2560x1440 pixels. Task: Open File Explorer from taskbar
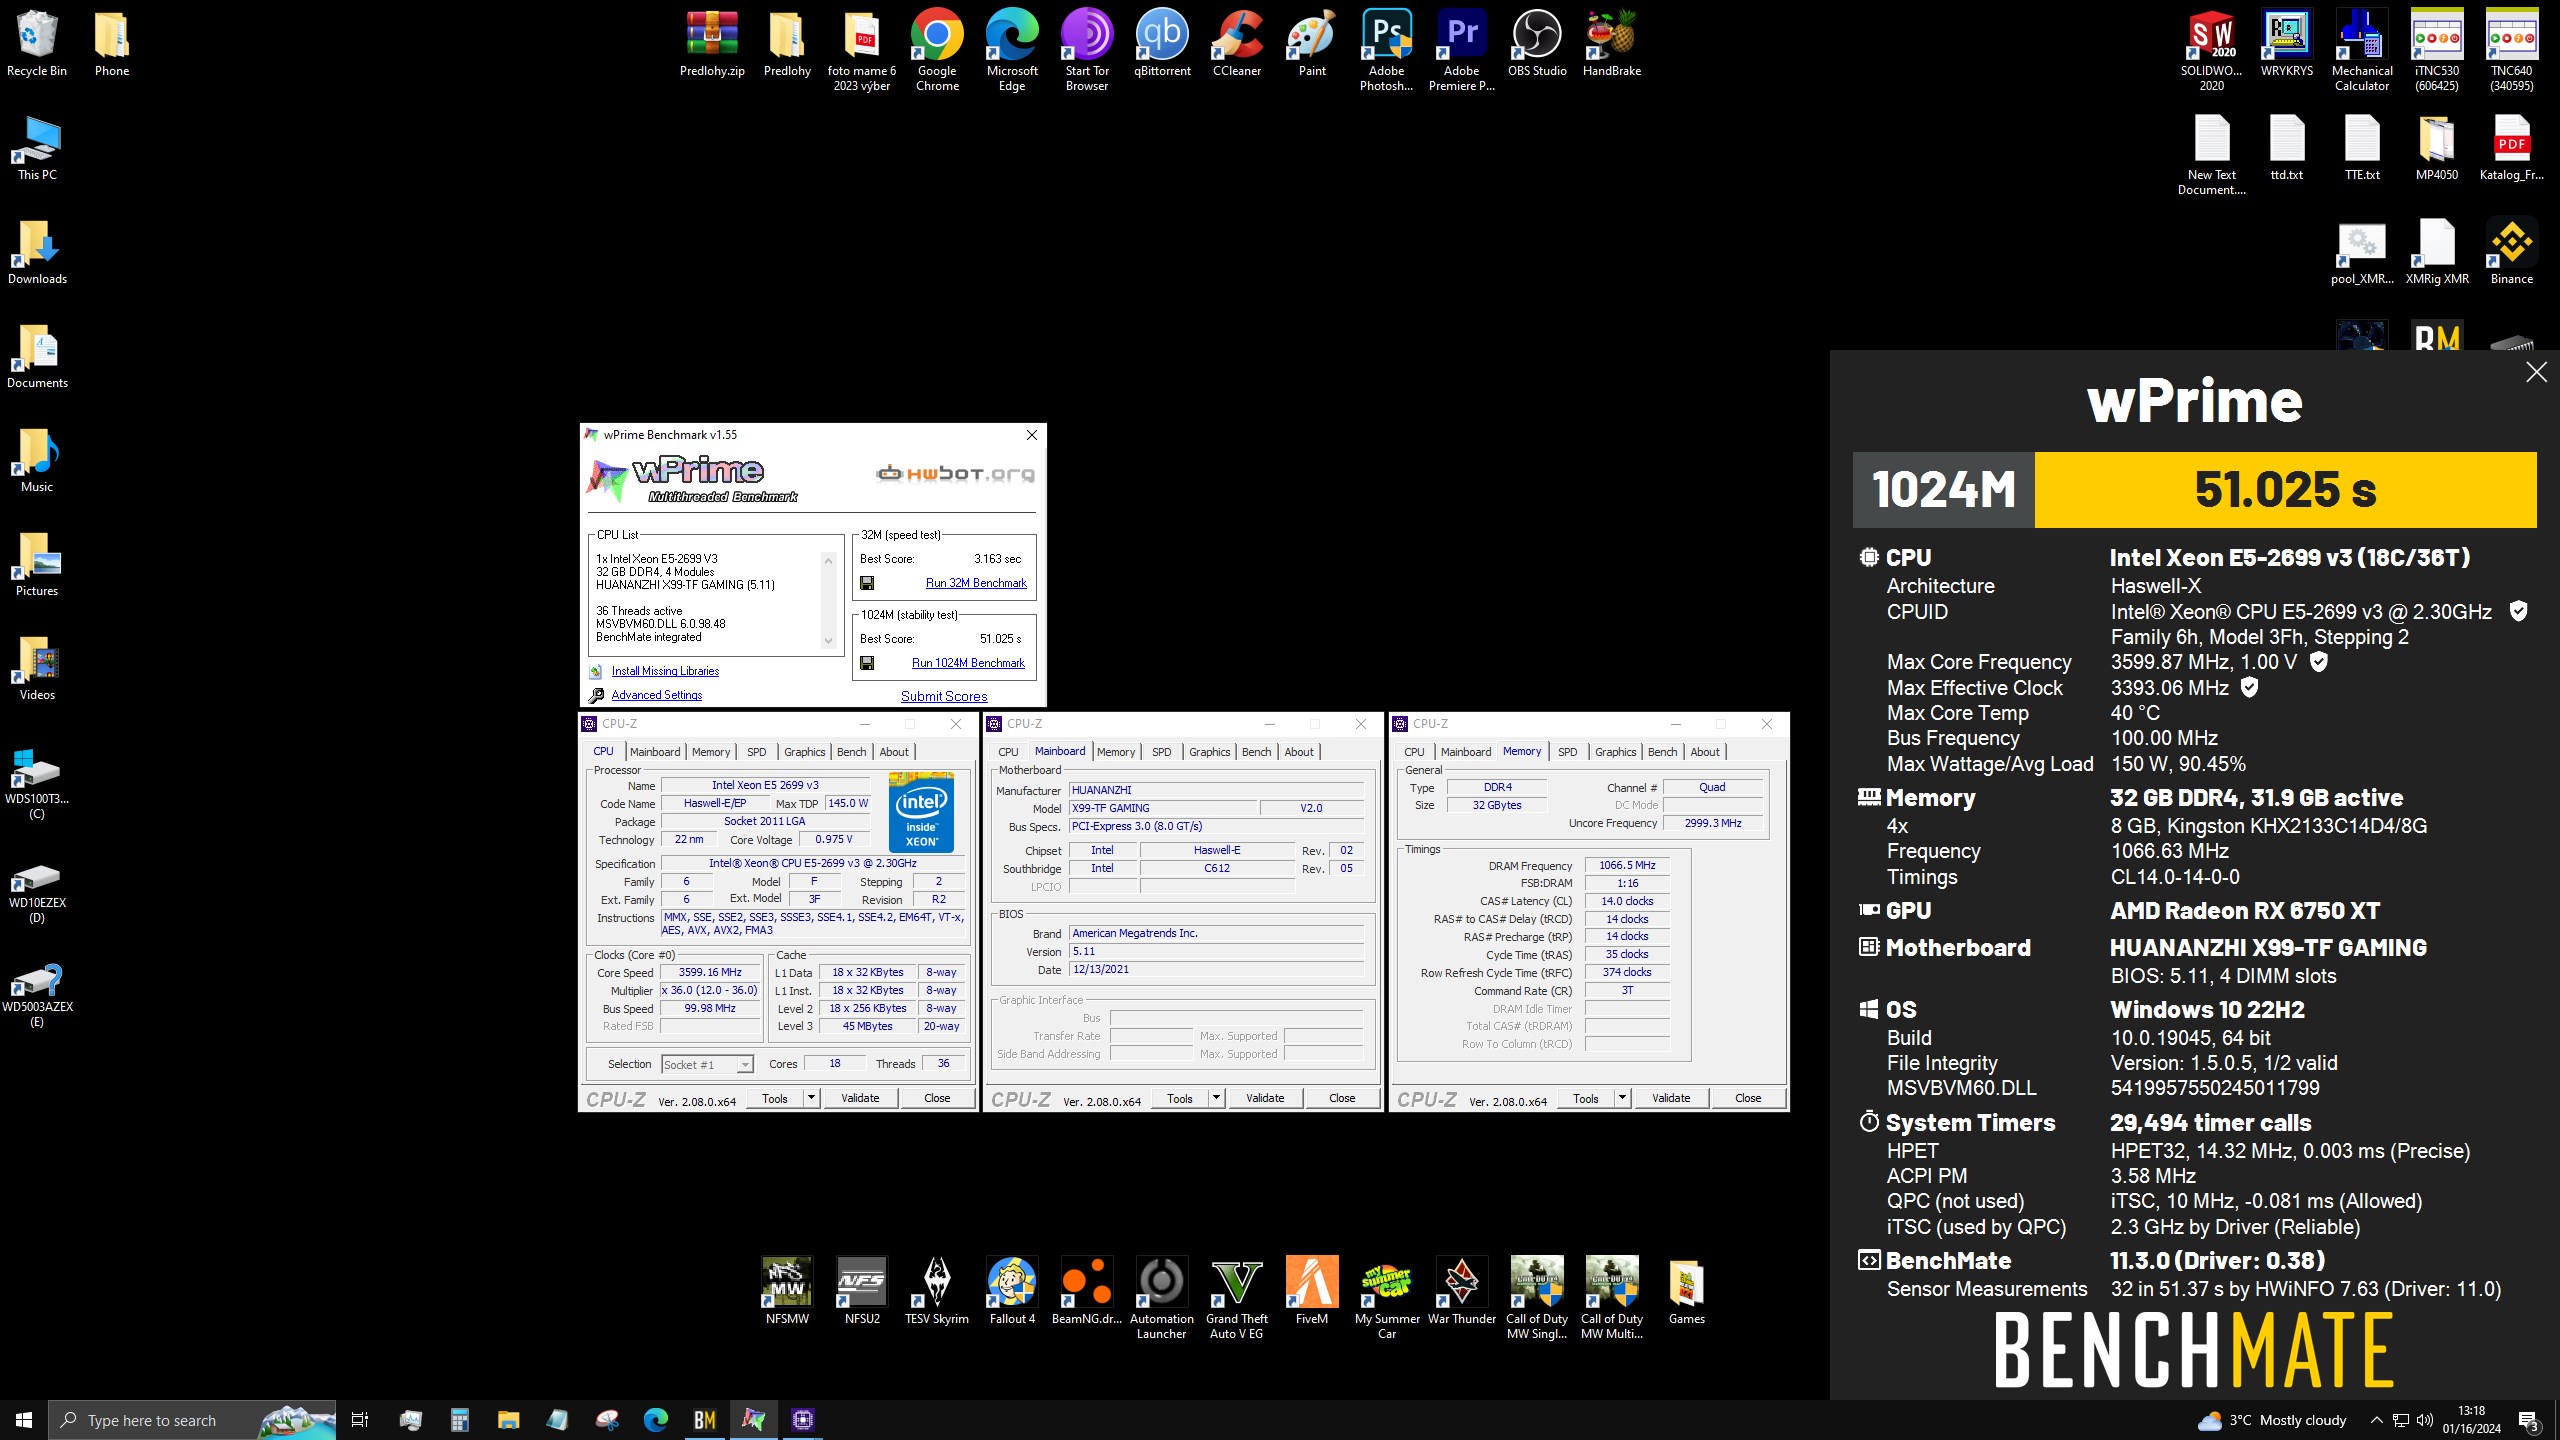508,1420
